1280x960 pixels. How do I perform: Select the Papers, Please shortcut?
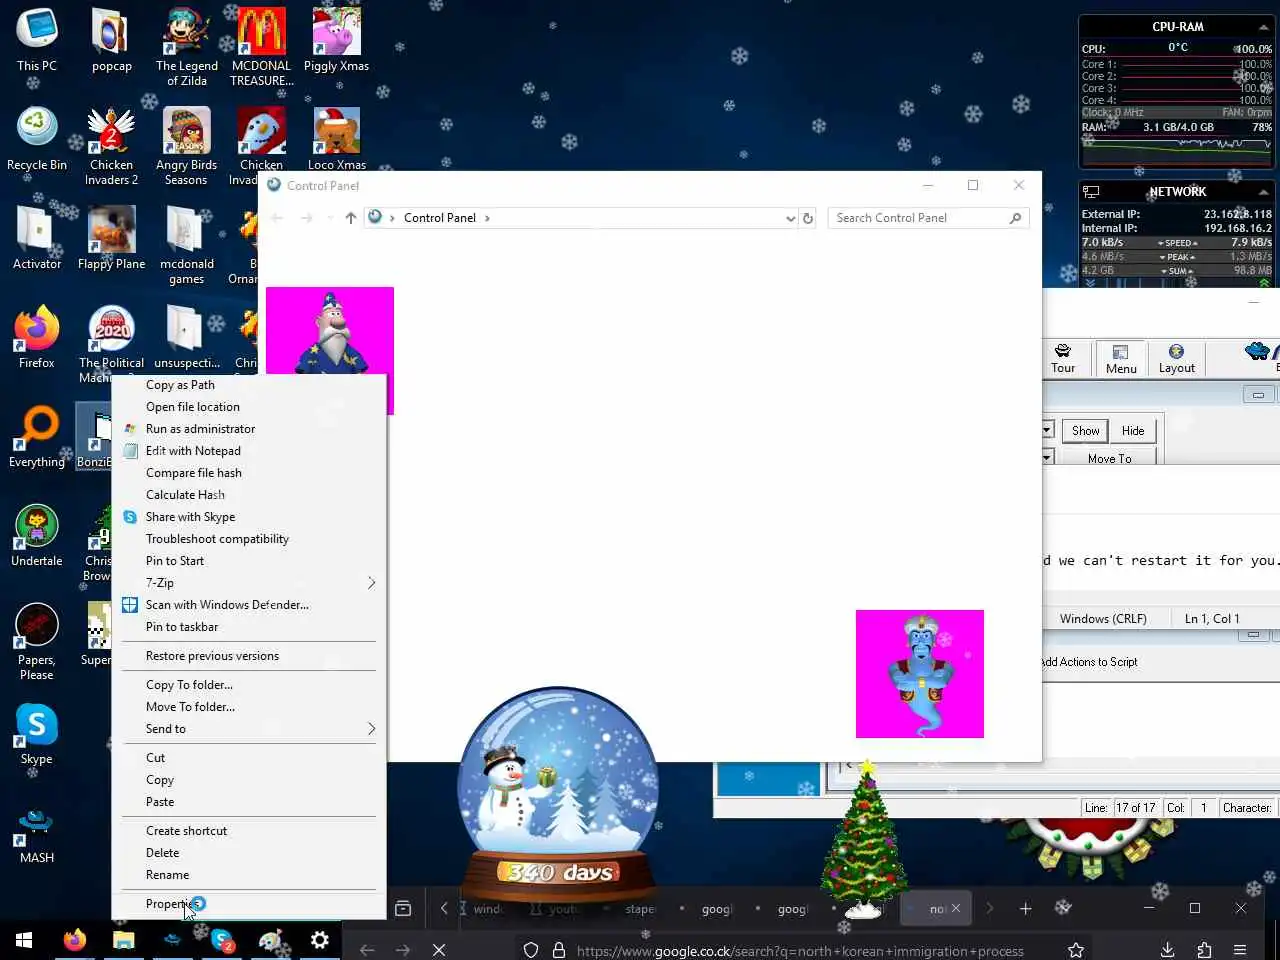[37, 642]
